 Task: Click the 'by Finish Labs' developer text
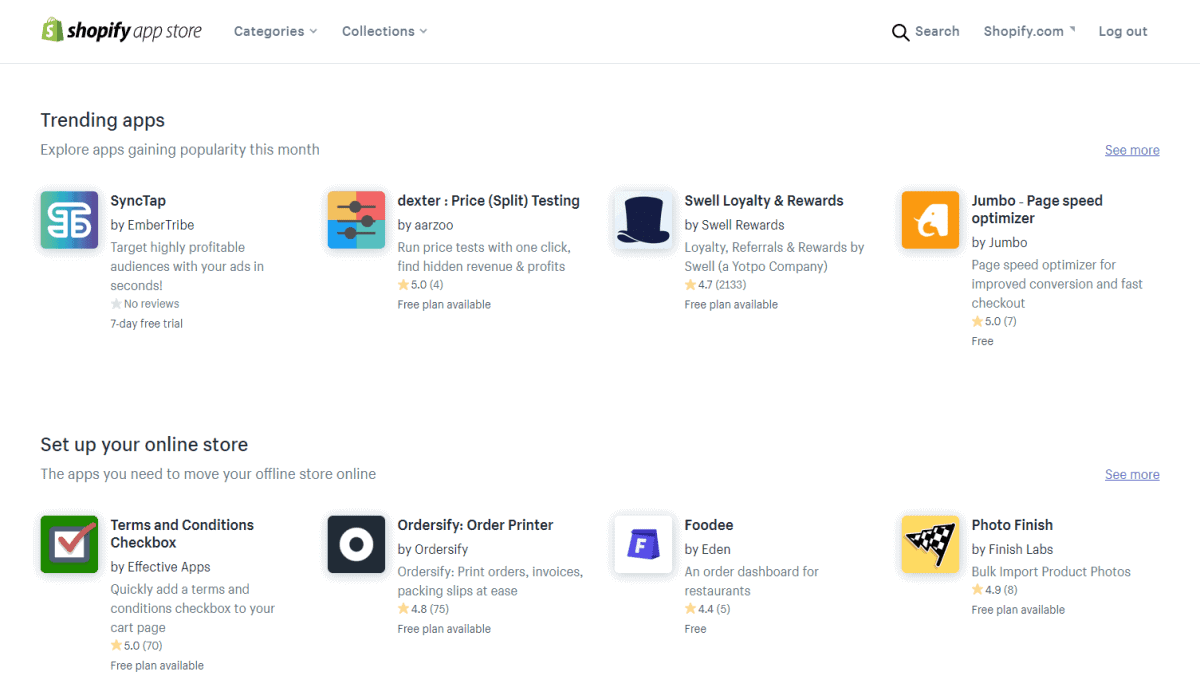pyautogui.click(x=1012, y=549)
